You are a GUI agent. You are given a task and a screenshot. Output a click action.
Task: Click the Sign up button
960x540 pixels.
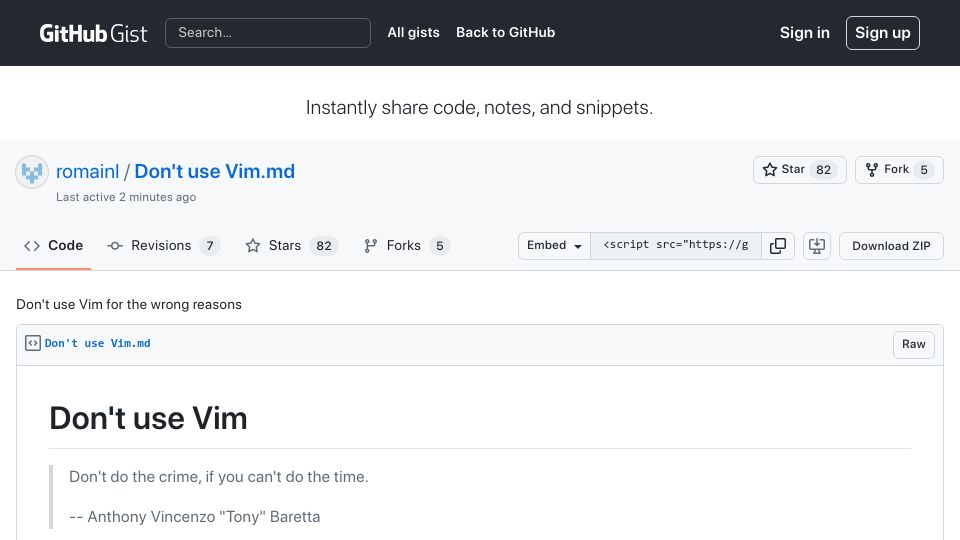point(882,32)
